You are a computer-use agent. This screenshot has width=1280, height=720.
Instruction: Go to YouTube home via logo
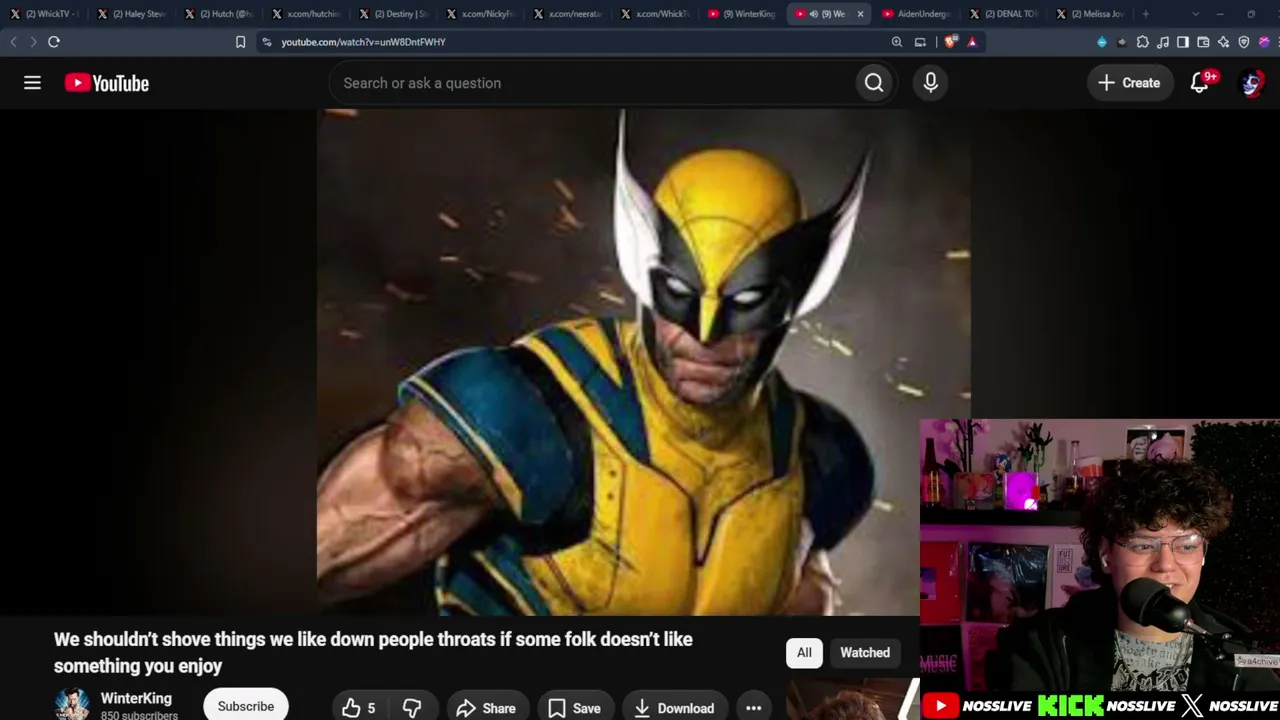click(107, 83)
